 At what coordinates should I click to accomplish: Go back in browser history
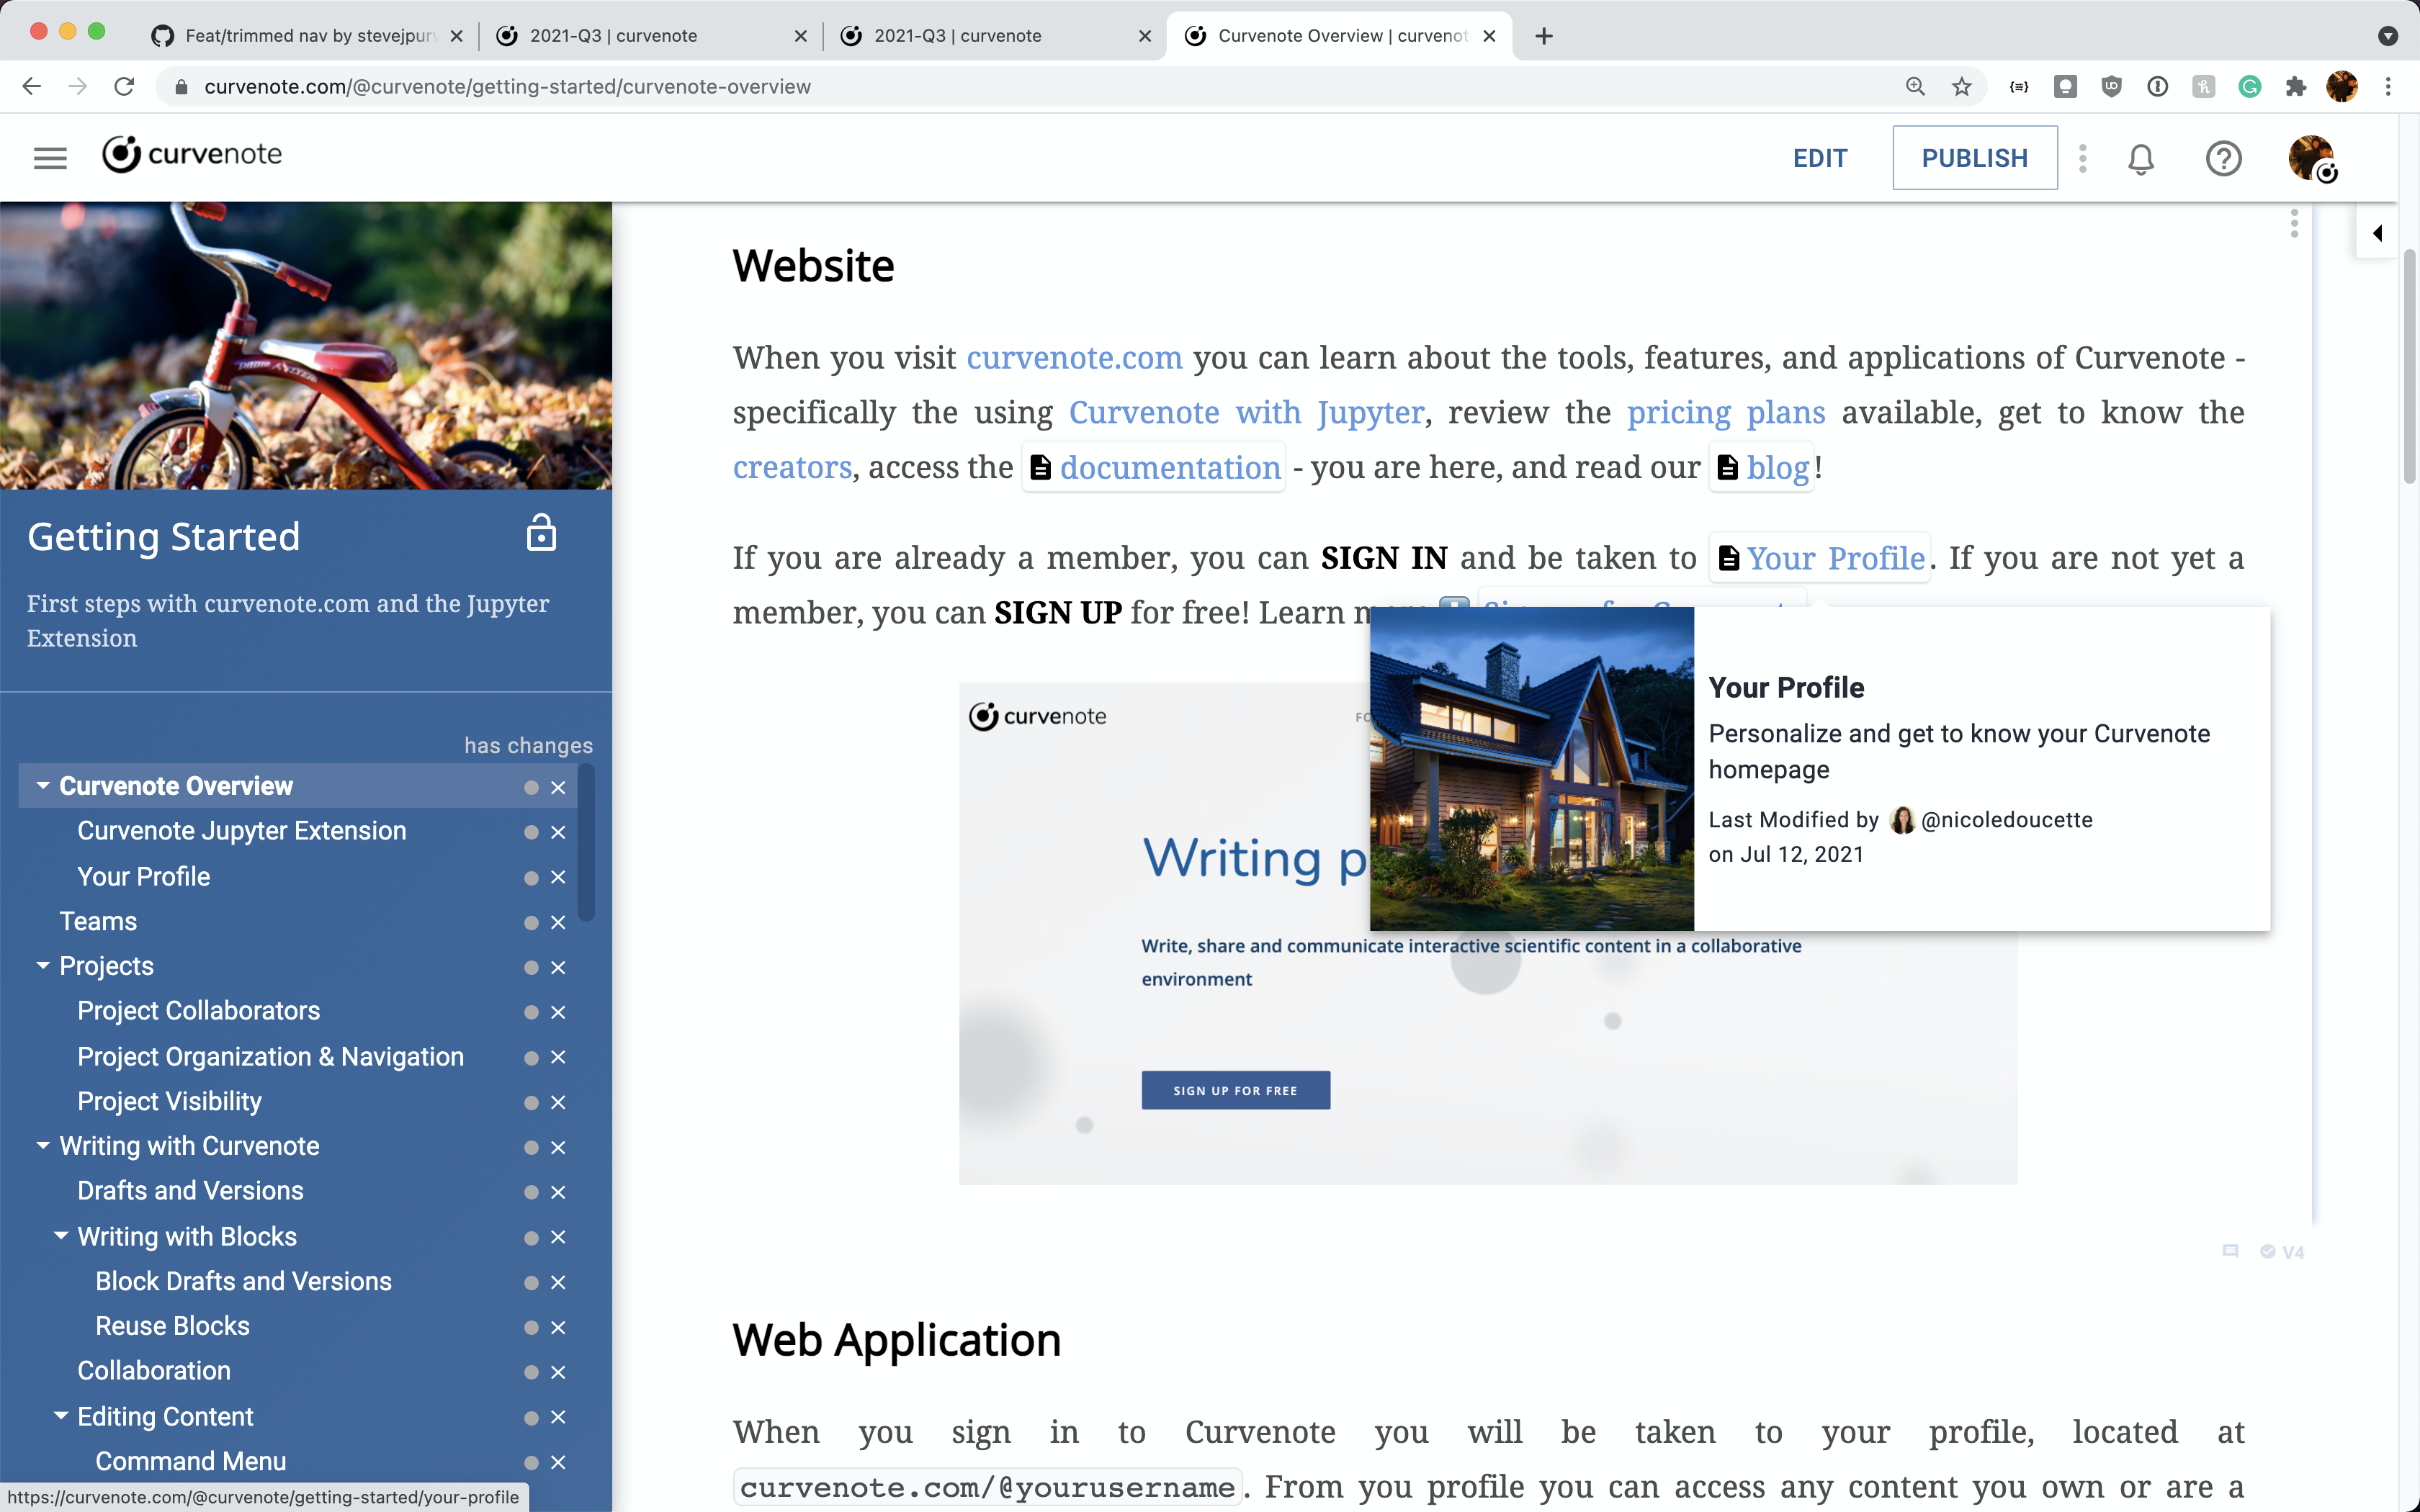pyautogui.click(x=31, y=87)
